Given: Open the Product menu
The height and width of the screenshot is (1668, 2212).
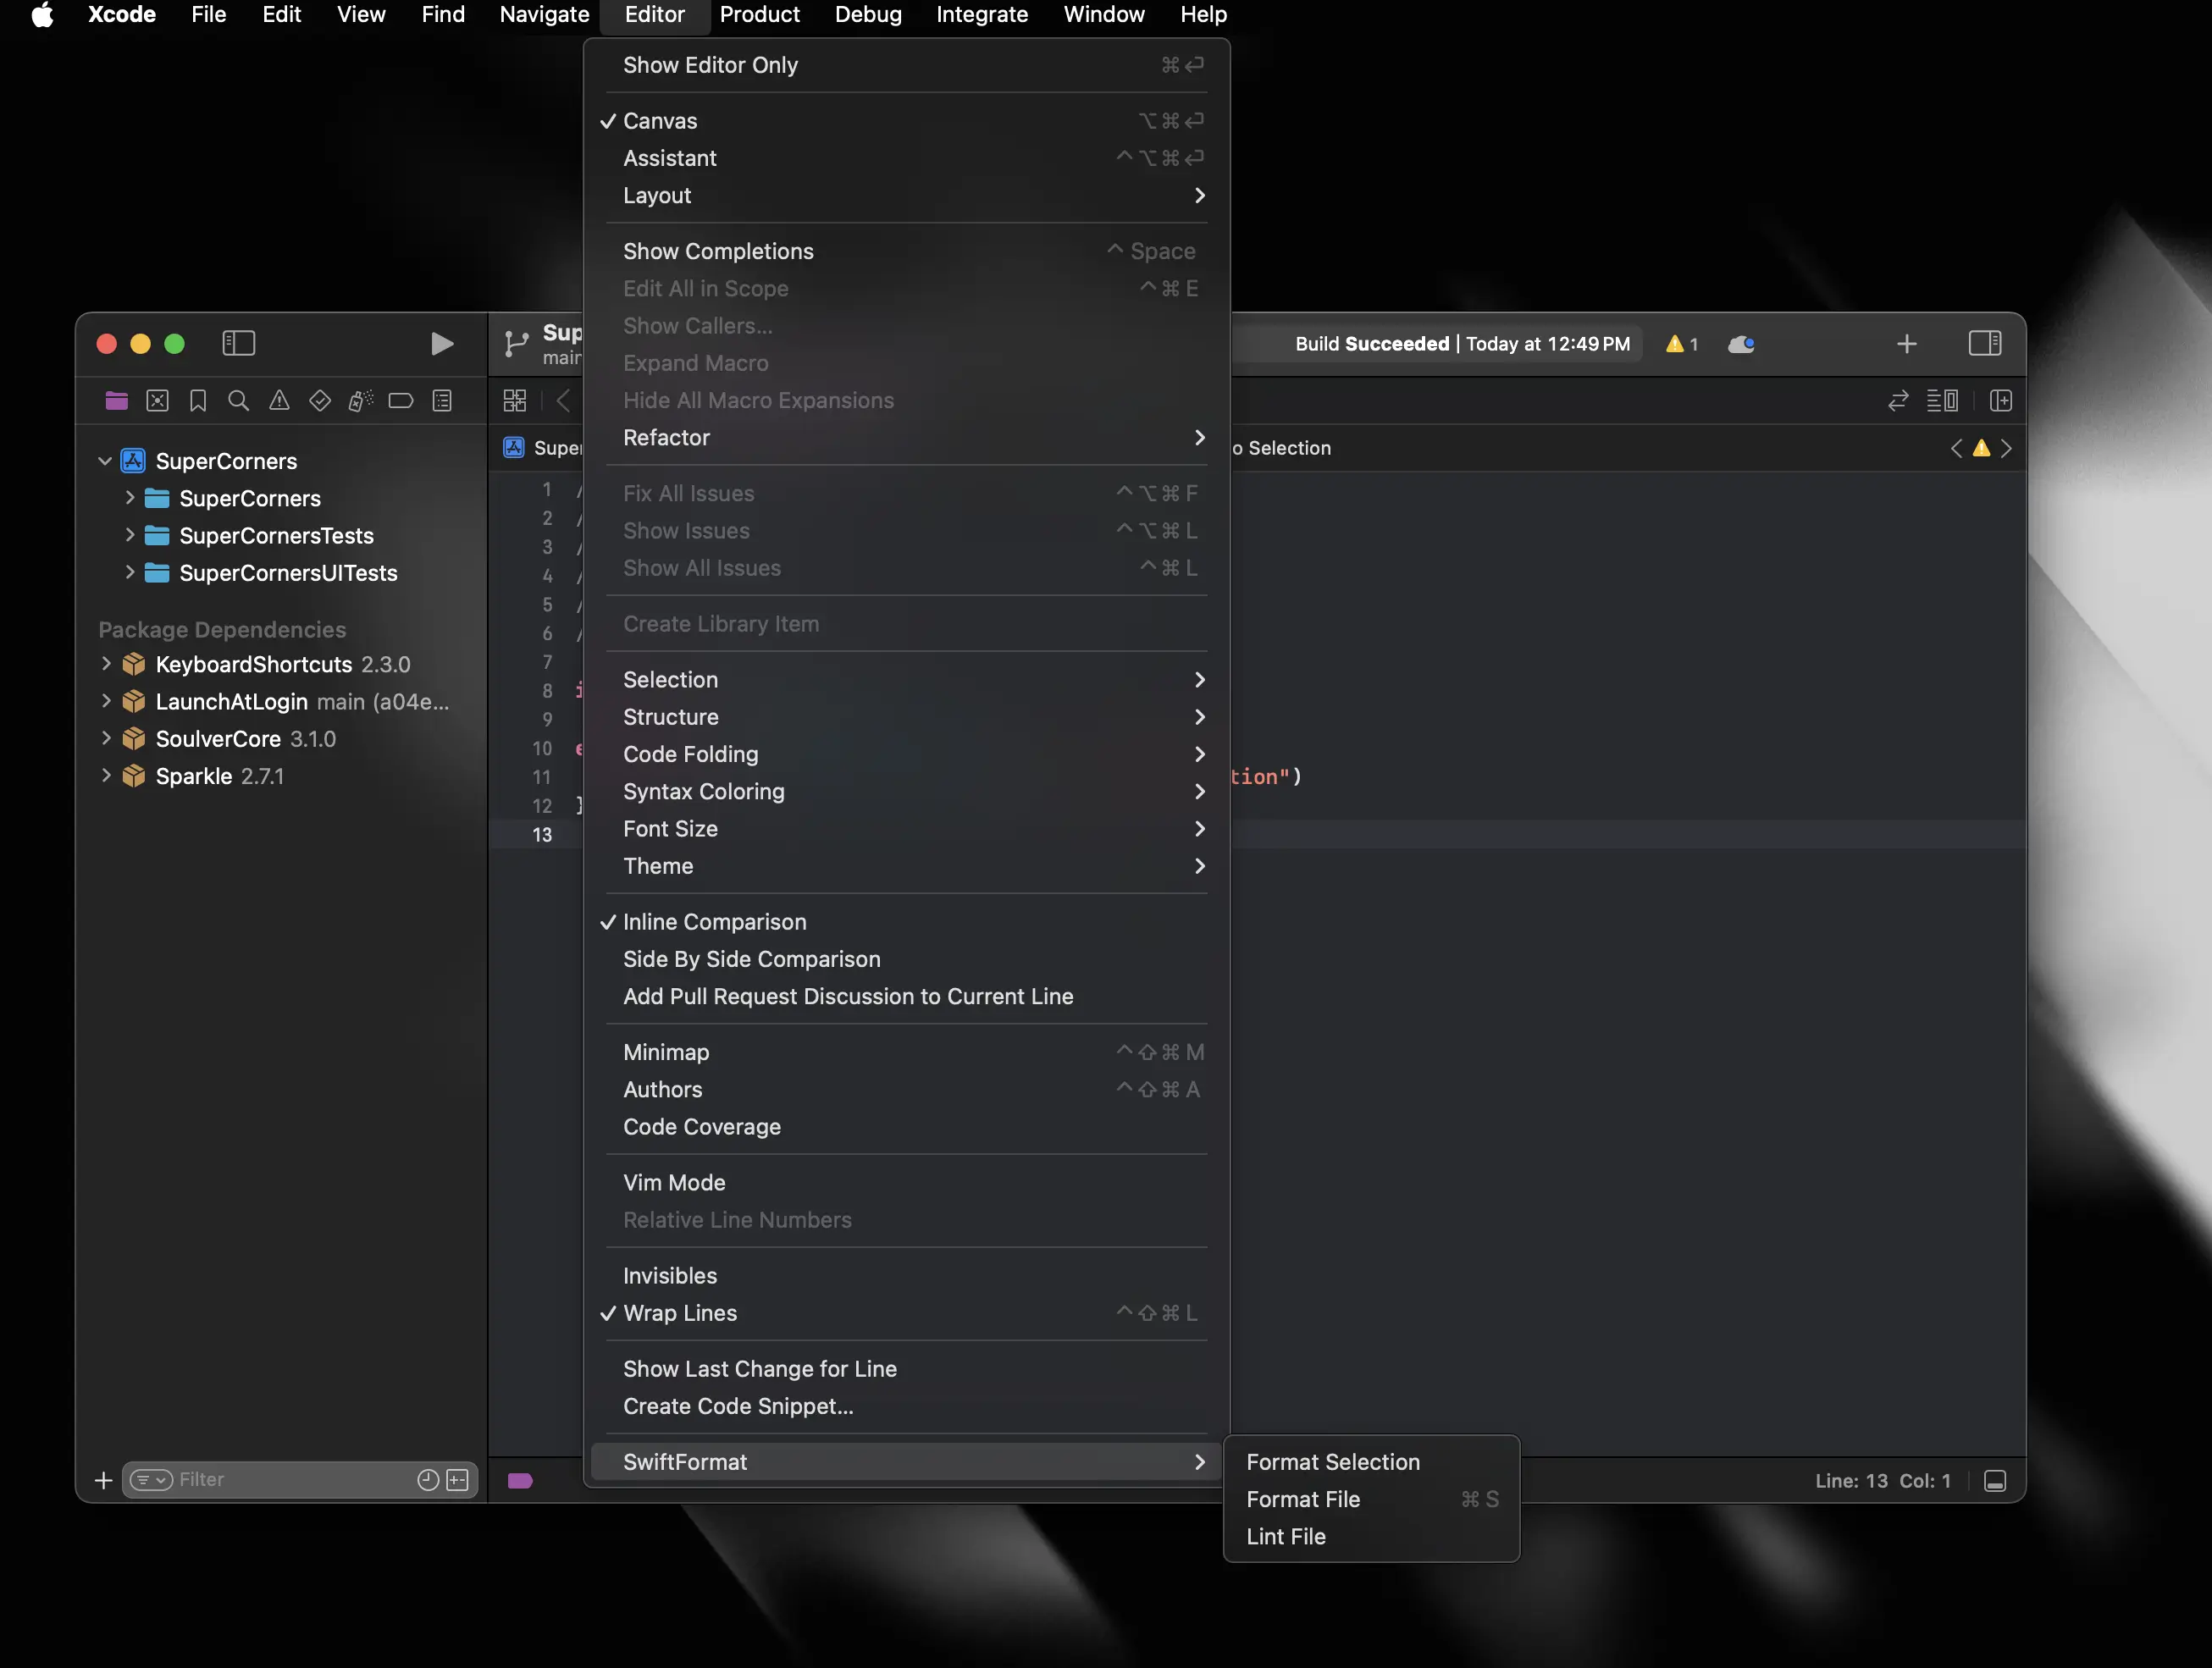Looking at the screenshot, I should (x=759, y=15).
